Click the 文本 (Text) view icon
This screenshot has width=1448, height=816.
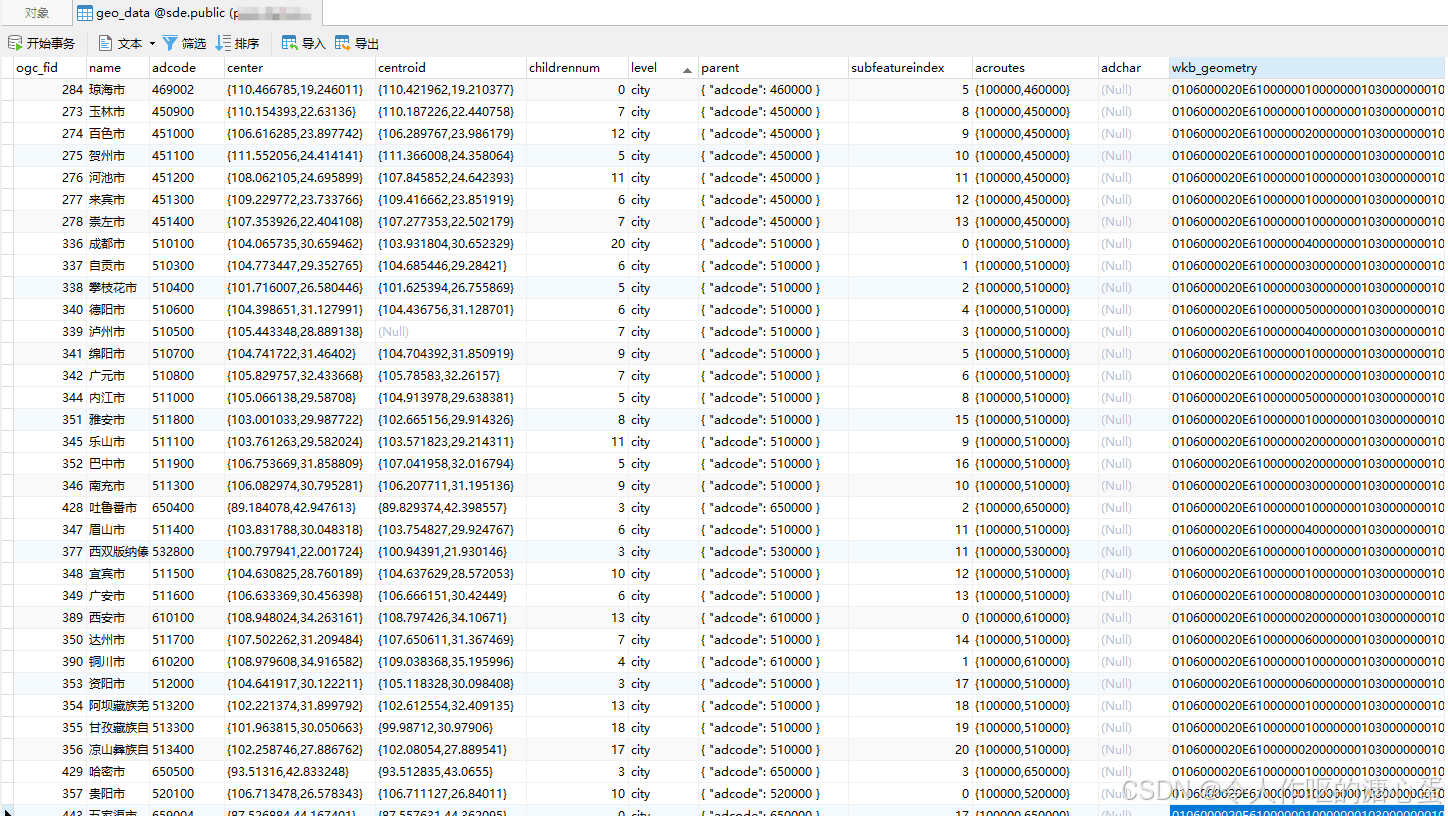point(105,43)
